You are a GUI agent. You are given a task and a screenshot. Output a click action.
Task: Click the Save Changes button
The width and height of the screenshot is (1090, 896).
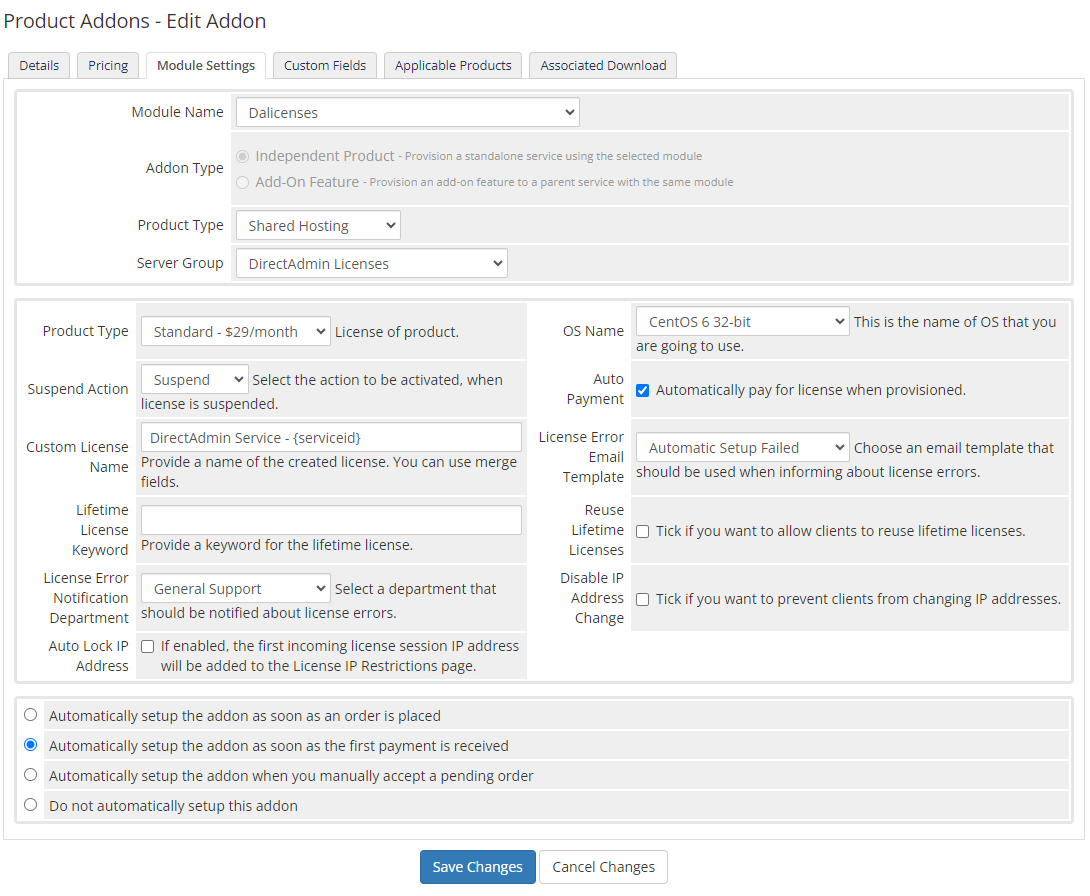tap(478, 867)
